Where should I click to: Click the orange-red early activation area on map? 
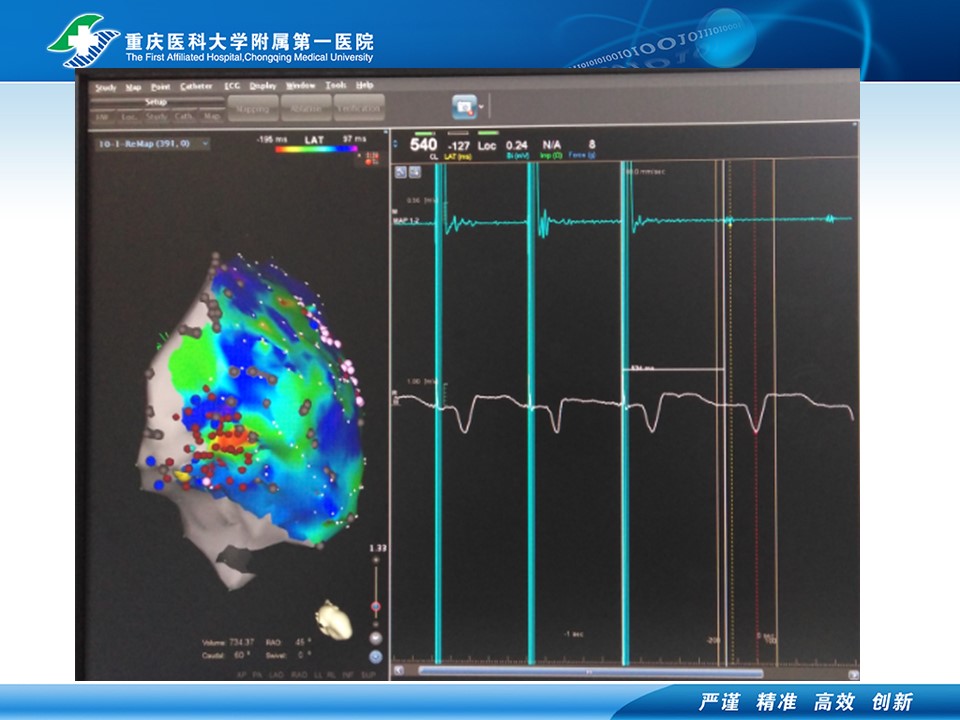point(231,440)
